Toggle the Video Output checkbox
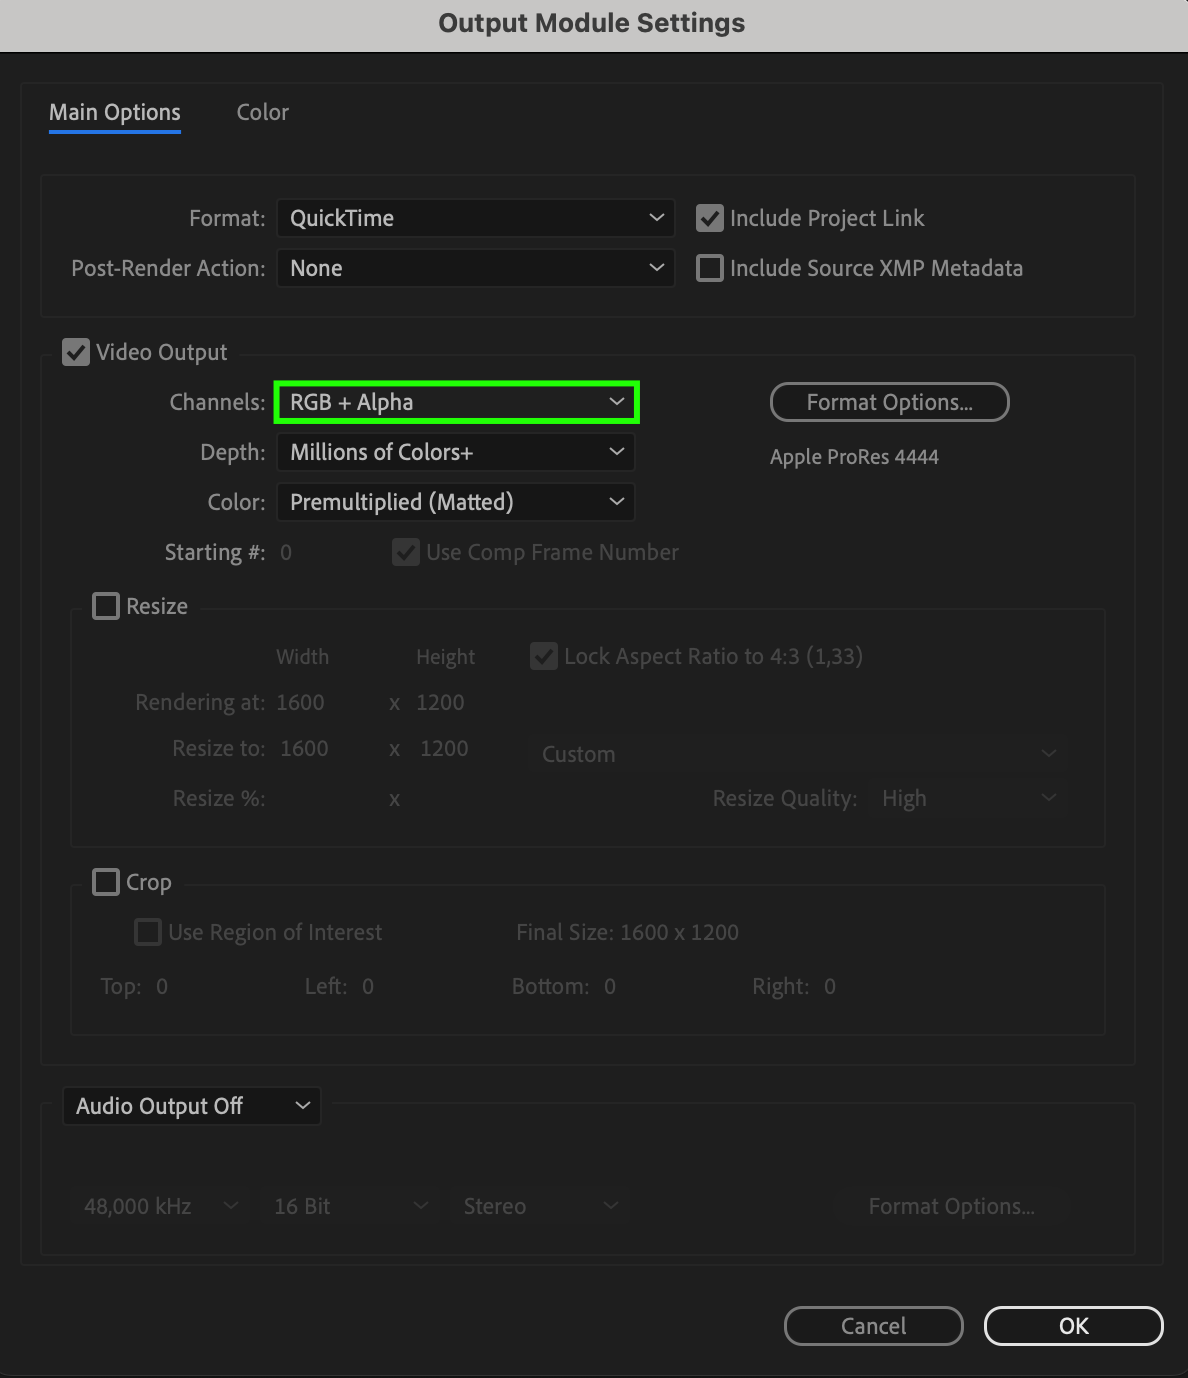This screenshot has width=1188, height=1378. pos(76,352)
